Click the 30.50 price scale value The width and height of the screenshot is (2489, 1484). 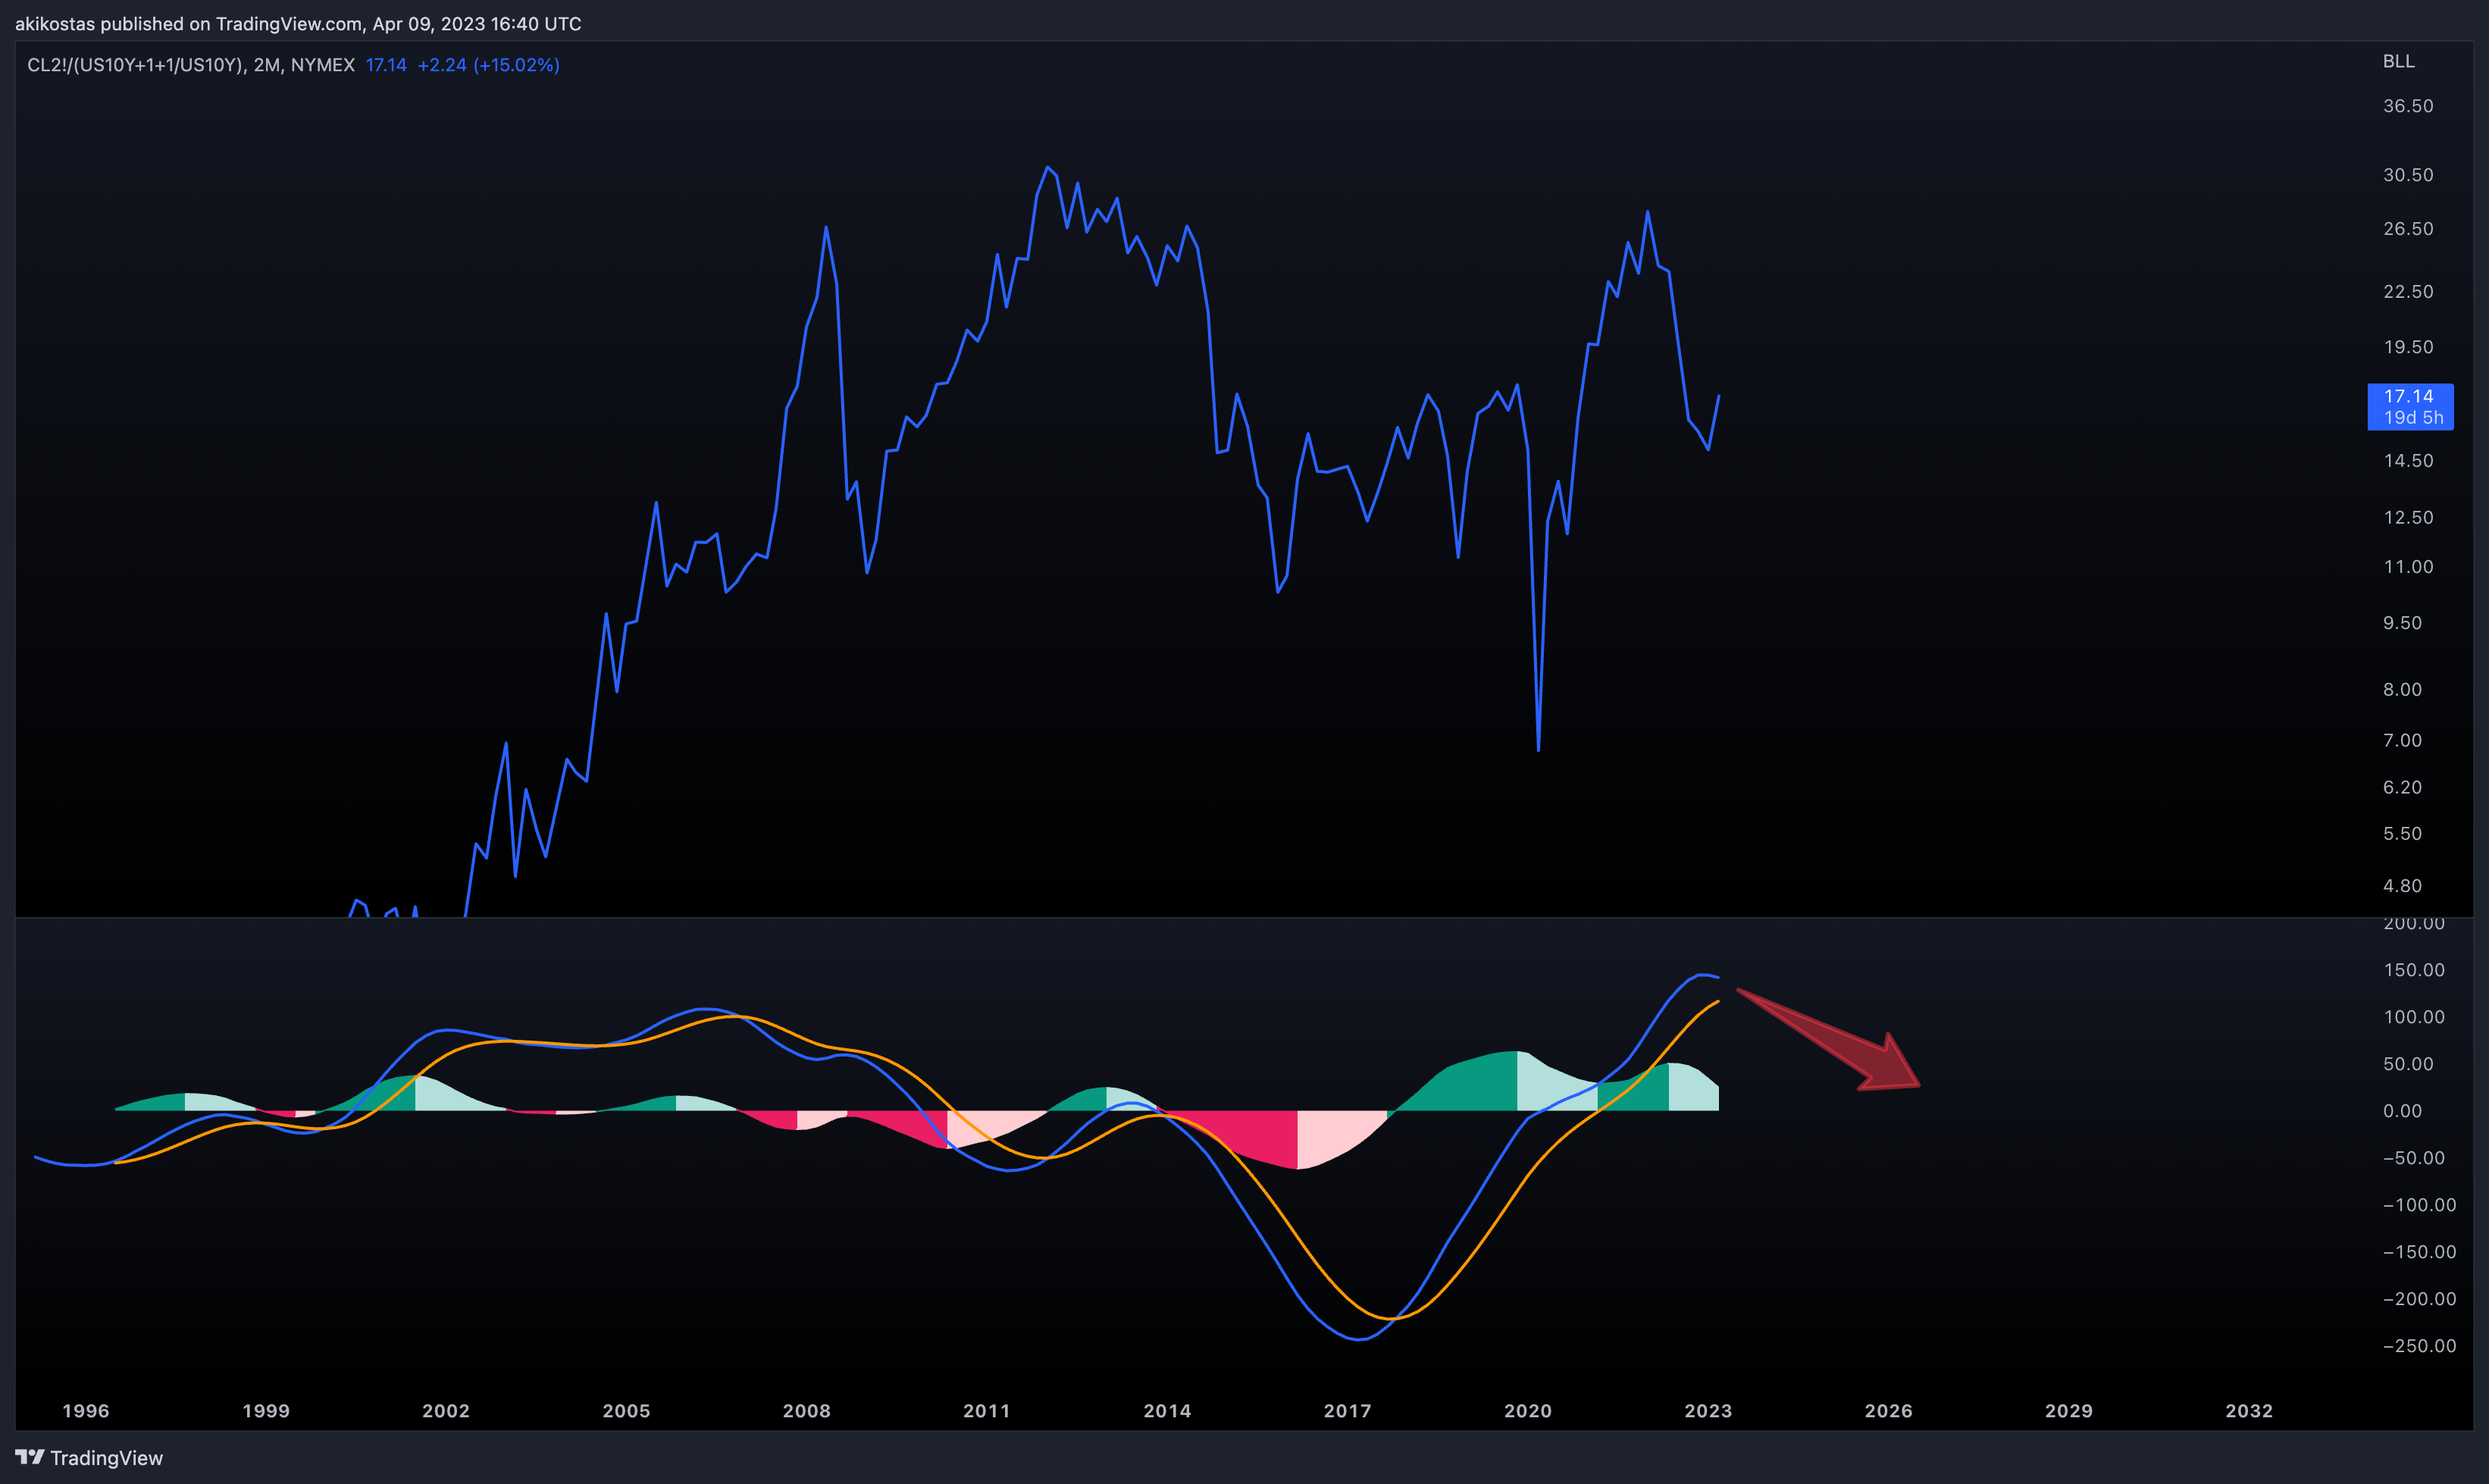pyautogui.click(x=2408, y=174)
